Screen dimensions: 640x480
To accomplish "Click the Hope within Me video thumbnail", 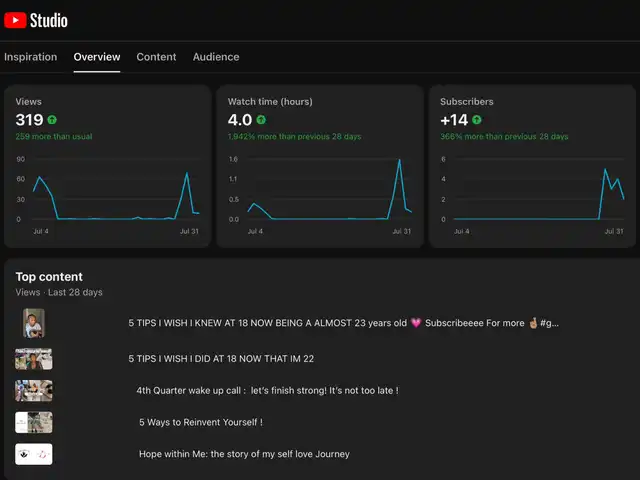I will (x=34, y=454).
